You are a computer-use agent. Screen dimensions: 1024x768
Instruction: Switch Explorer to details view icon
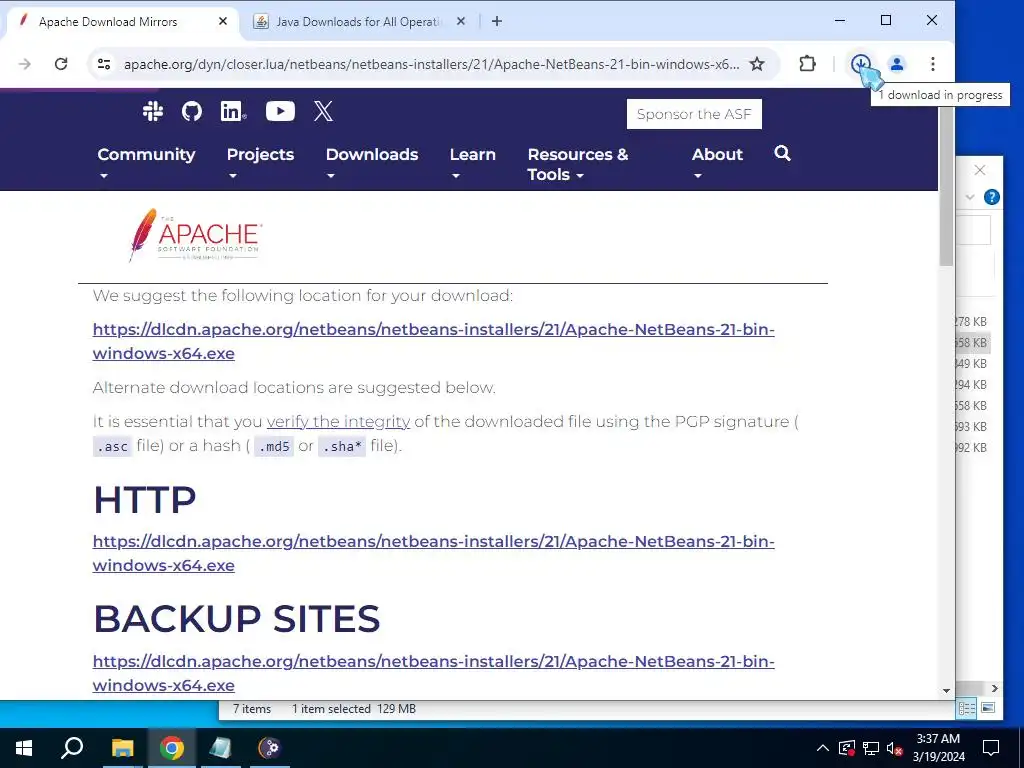pos(967,709)
